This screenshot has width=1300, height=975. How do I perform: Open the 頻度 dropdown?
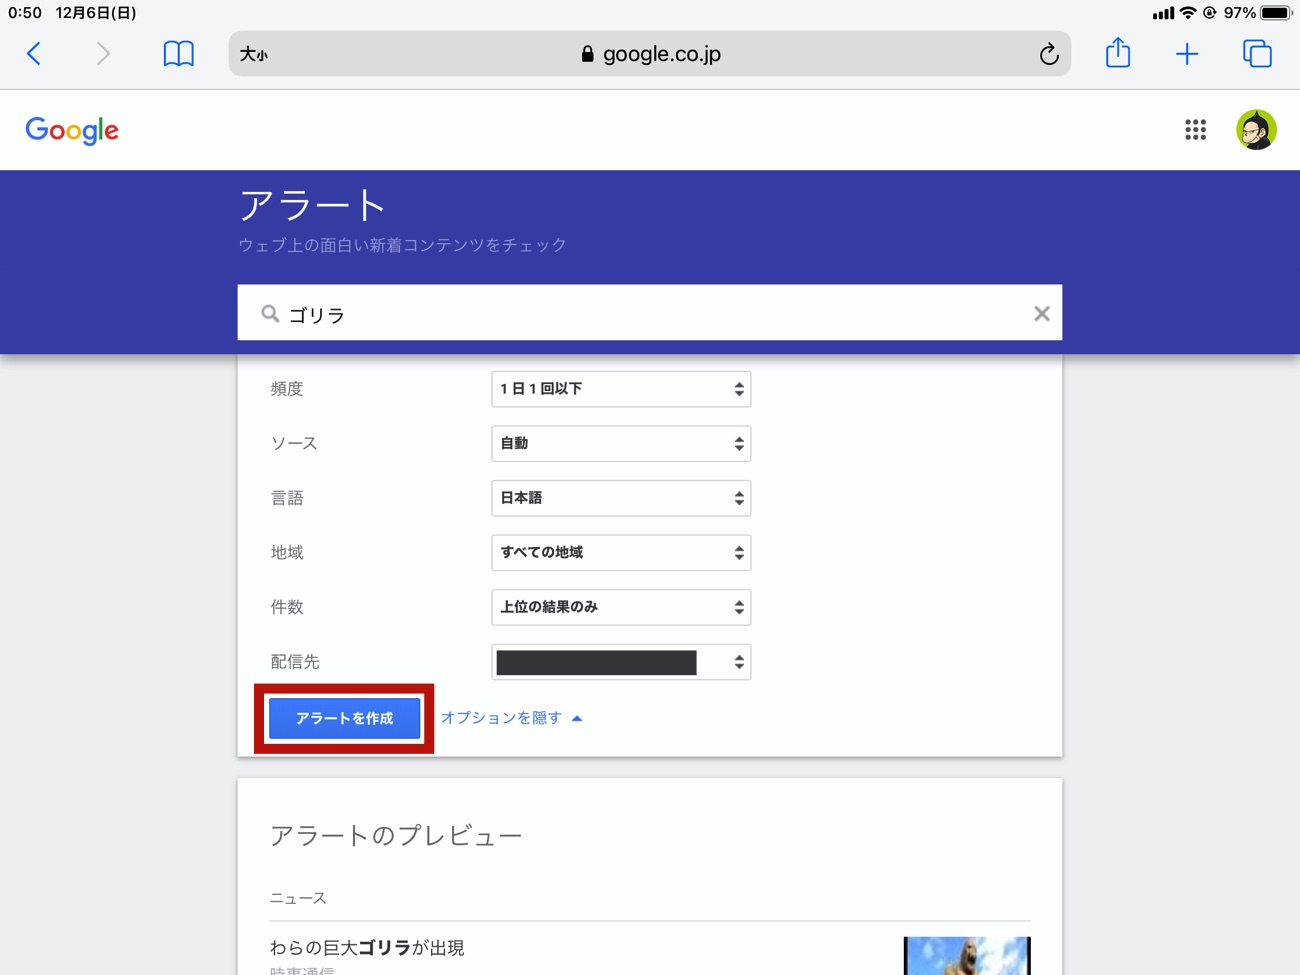click(621, 389)
